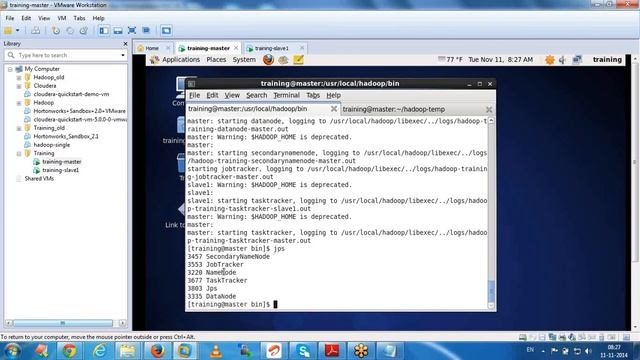
Task: Open the GNOME Places menu
Action: pyautogui.click(x=216, y=60)
